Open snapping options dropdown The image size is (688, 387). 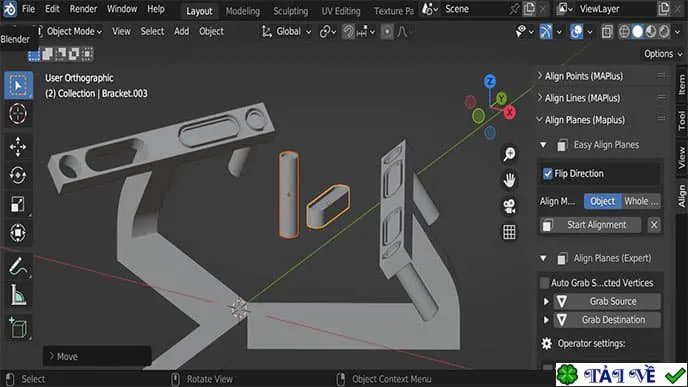click(x=366, y=32)
